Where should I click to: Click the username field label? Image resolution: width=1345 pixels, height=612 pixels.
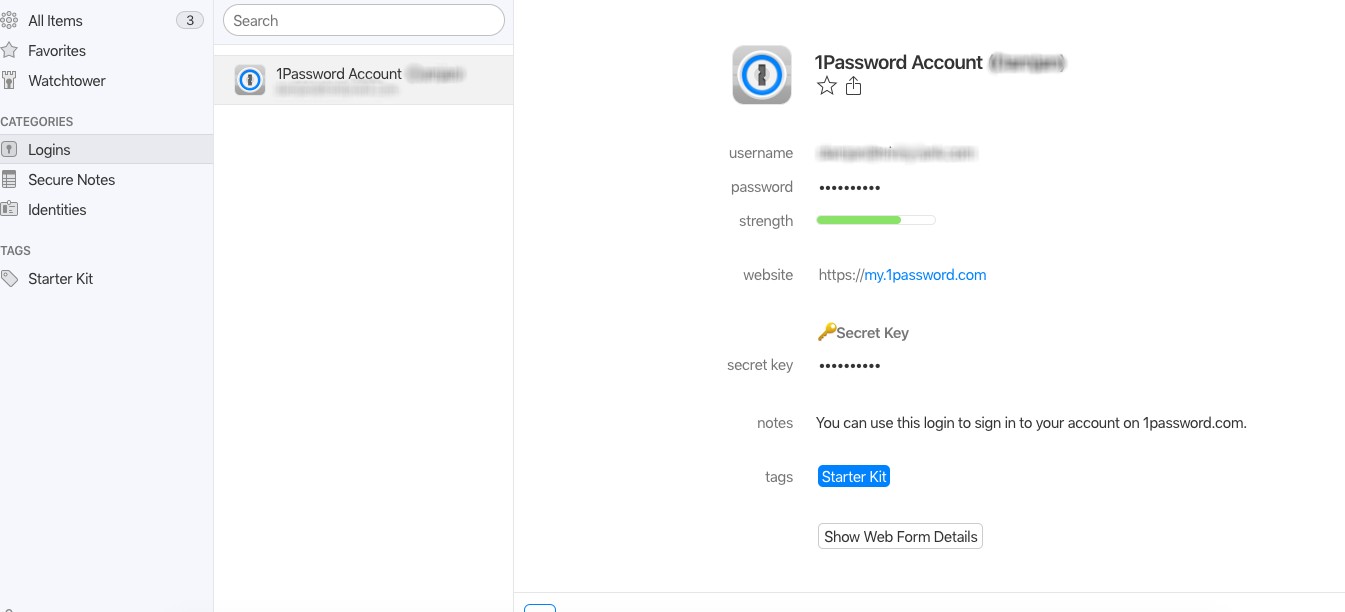[761, 153]
